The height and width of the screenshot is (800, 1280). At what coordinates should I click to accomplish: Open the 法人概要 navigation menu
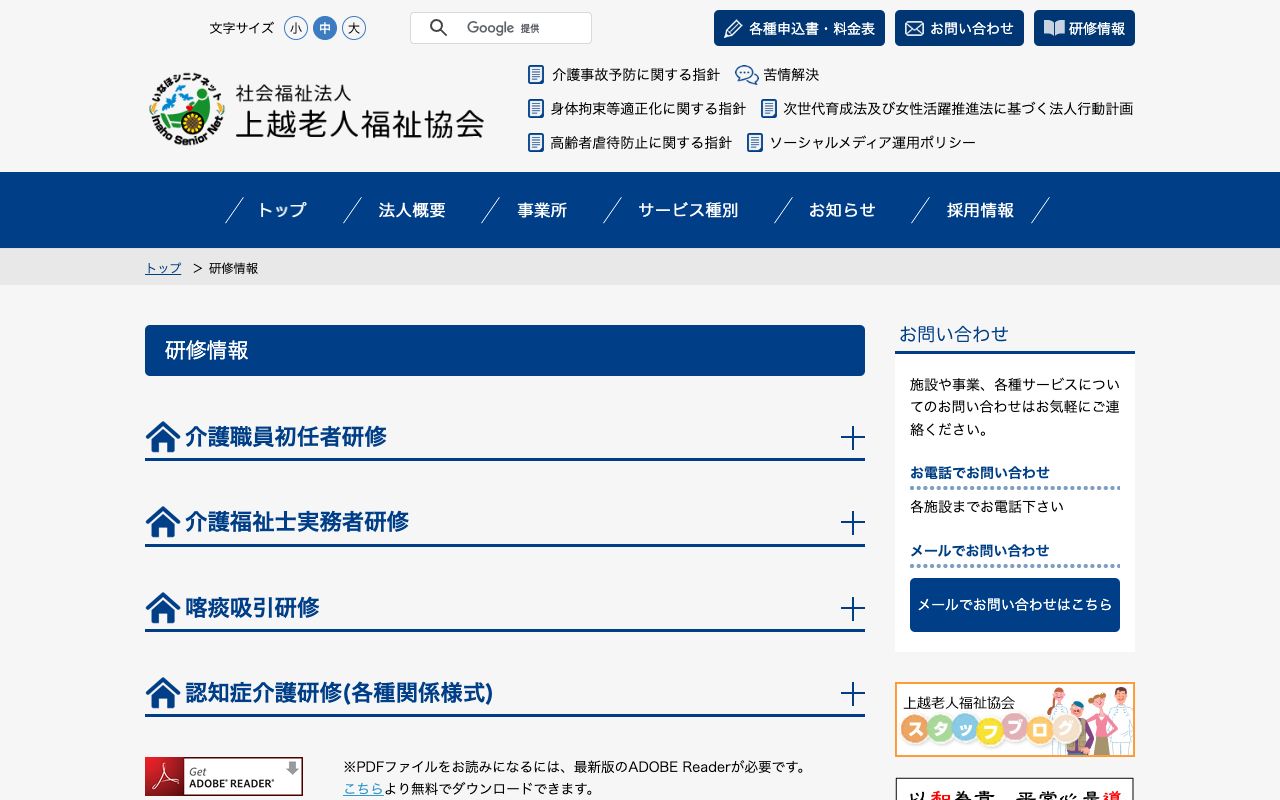point(412,210)
